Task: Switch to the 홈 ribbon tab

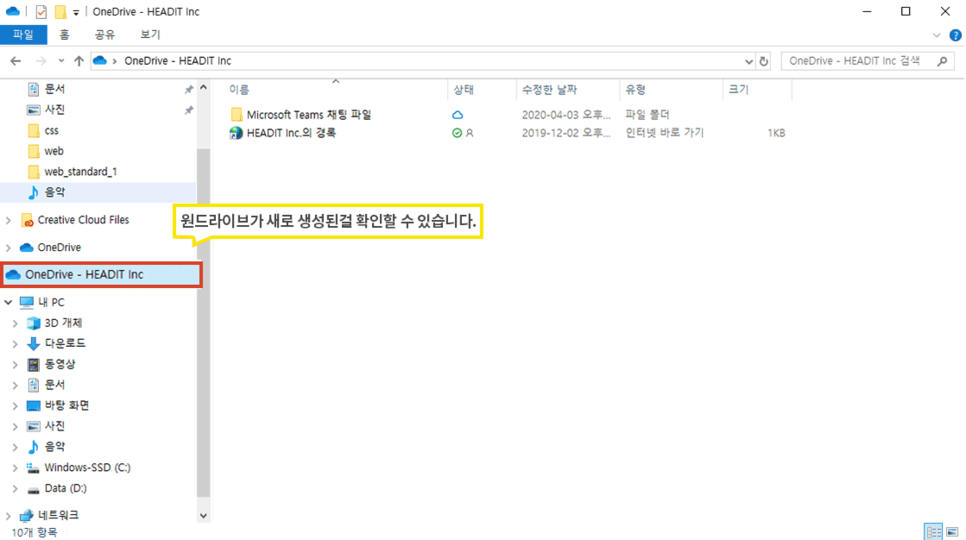Action: click(x=64, y=35)
